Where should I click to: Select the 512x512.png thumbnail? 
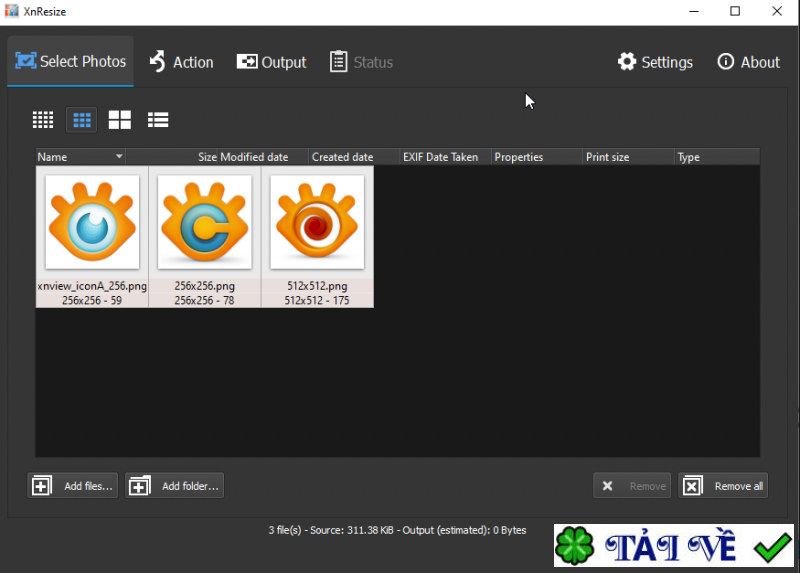click(x=317, y=237)
